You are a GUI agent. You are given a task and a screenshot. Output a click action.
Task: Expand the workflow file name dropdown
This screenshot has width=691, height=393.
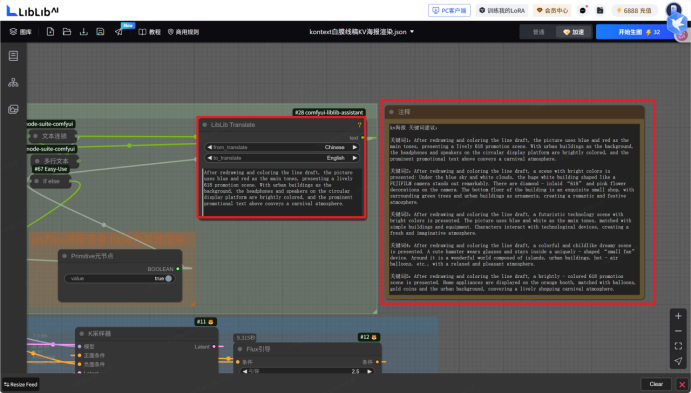(x=412, y=32)
